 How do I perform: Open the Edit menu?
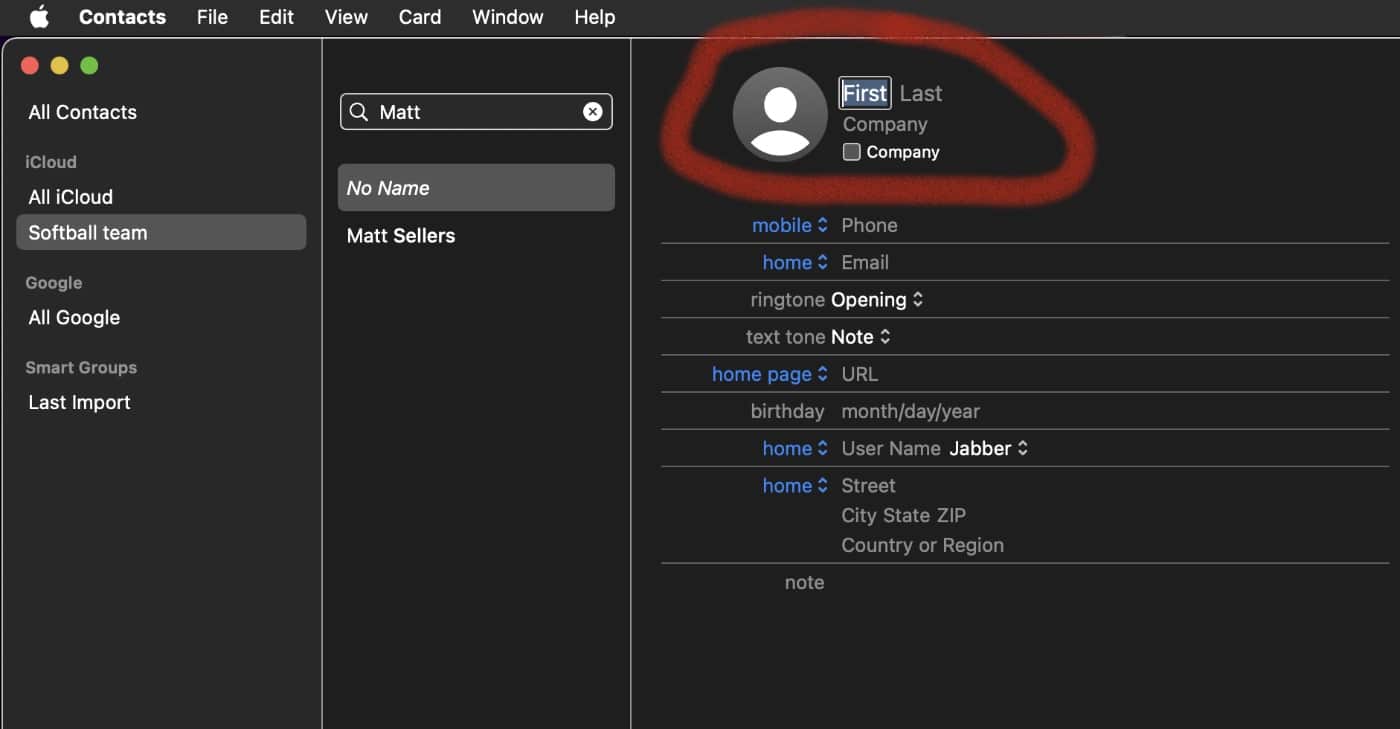click(276, 17)
